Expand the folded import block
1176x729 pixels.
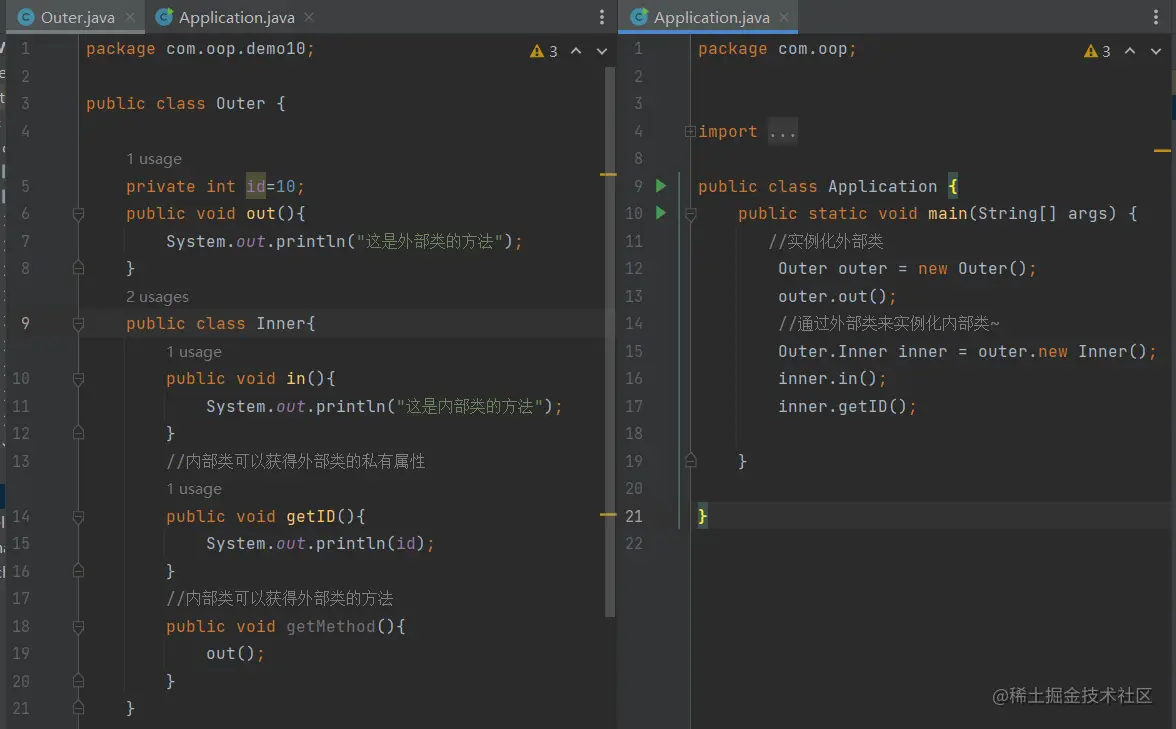[x=690, y=132]
